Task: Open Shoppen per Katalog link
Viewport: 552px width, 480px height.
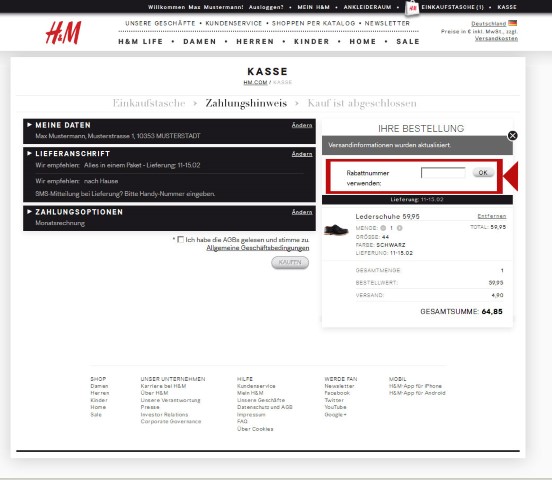Action: pyautogui.click(x=314, y=23)
